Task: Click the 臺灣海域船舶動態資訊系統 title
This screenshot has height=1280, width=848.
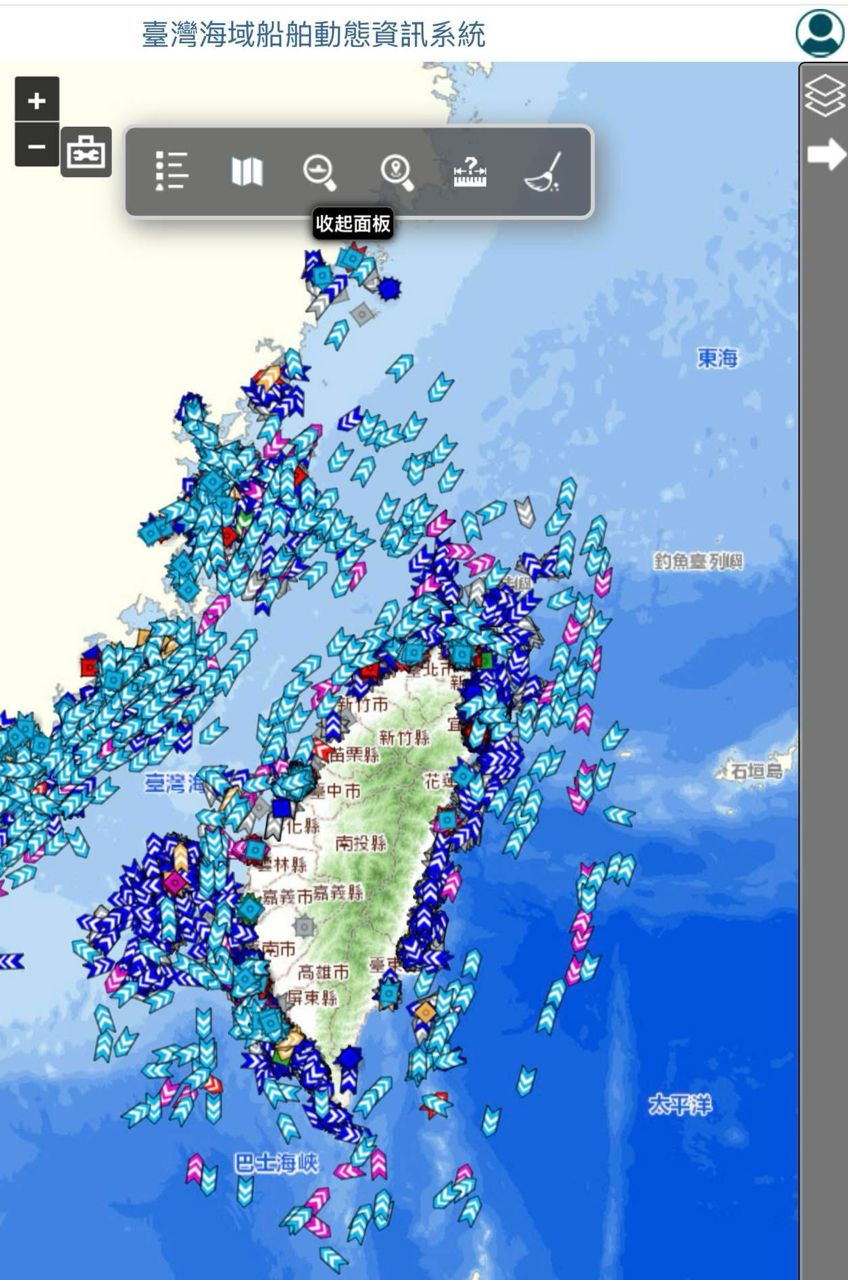Action: pos(313,35)
